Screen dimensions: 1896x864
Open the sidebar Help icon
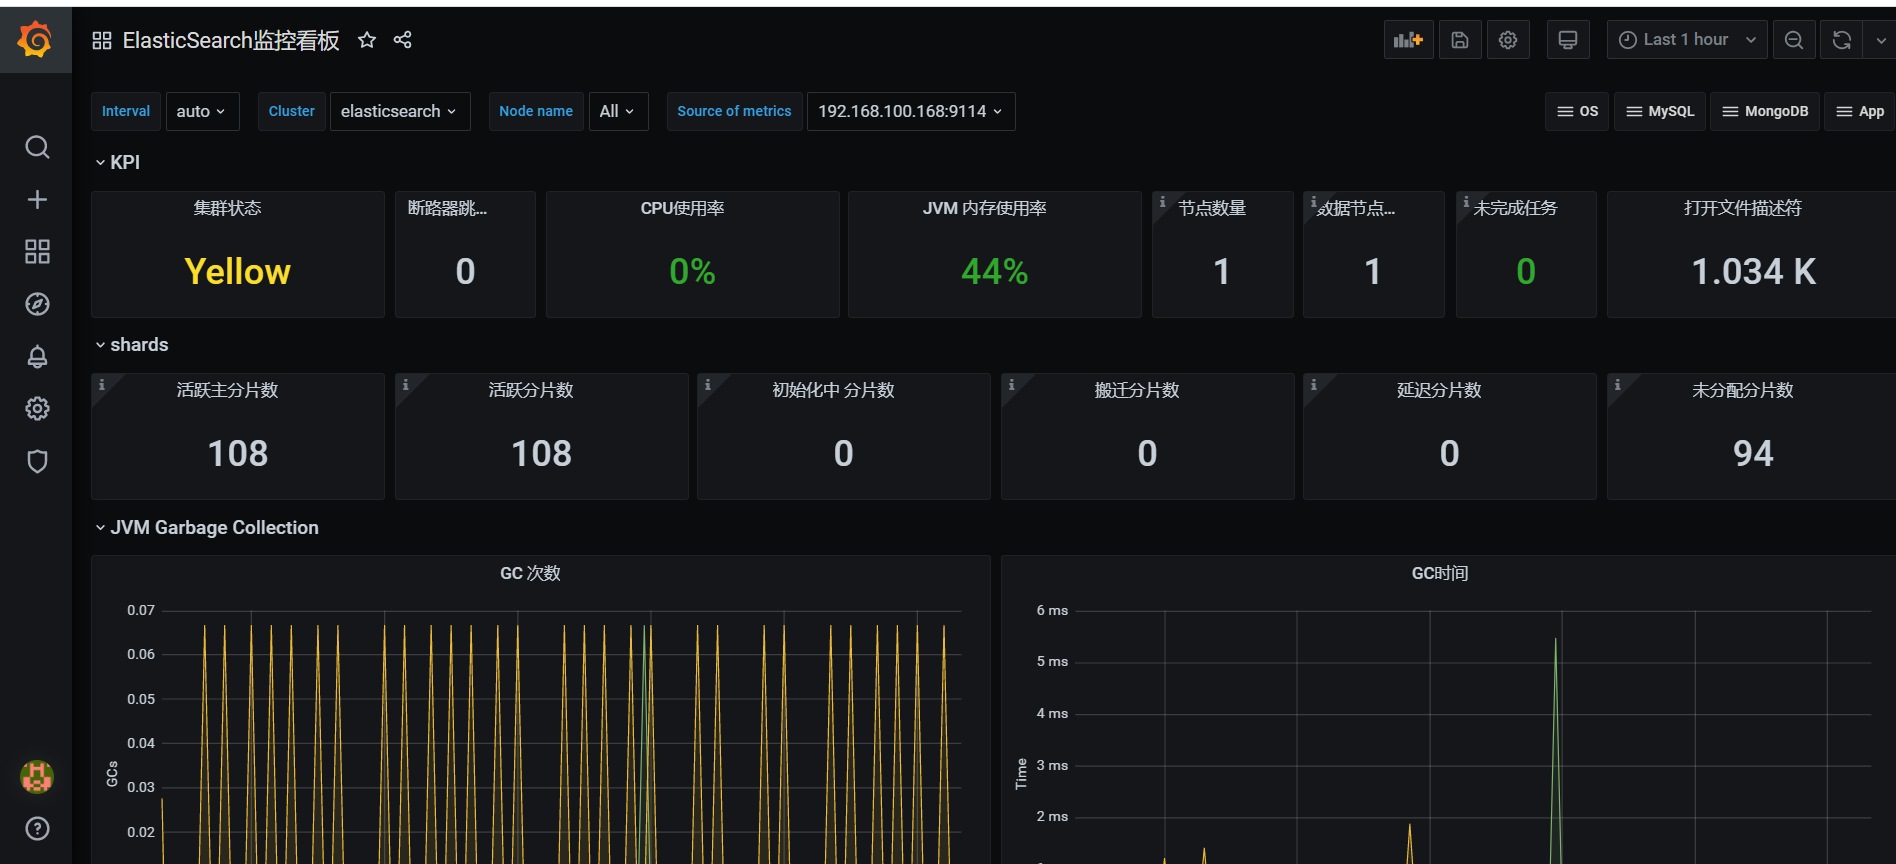pos(37,829)
